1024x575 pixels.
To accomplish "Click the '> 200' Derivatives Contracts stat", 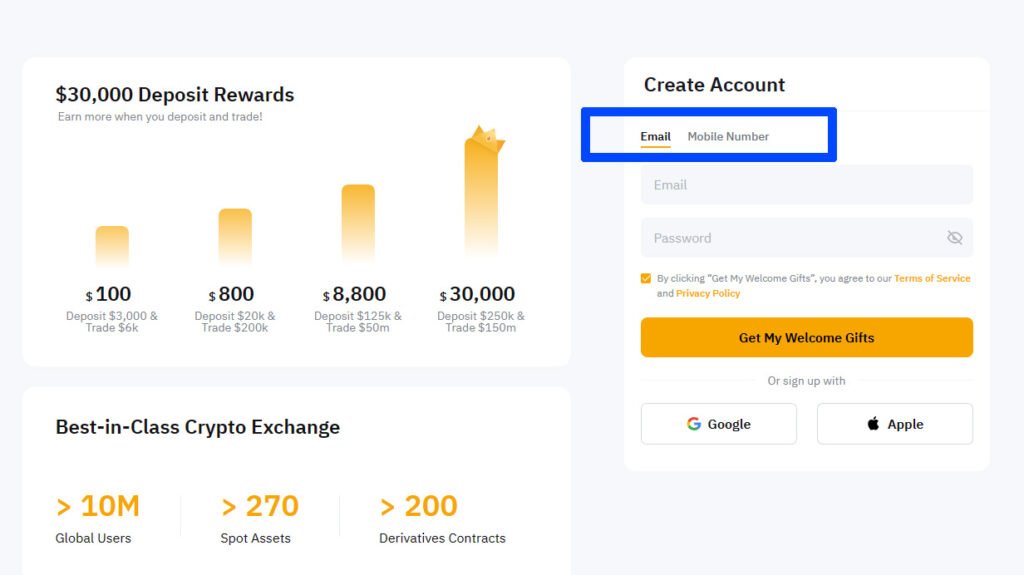I will (419, 506).
